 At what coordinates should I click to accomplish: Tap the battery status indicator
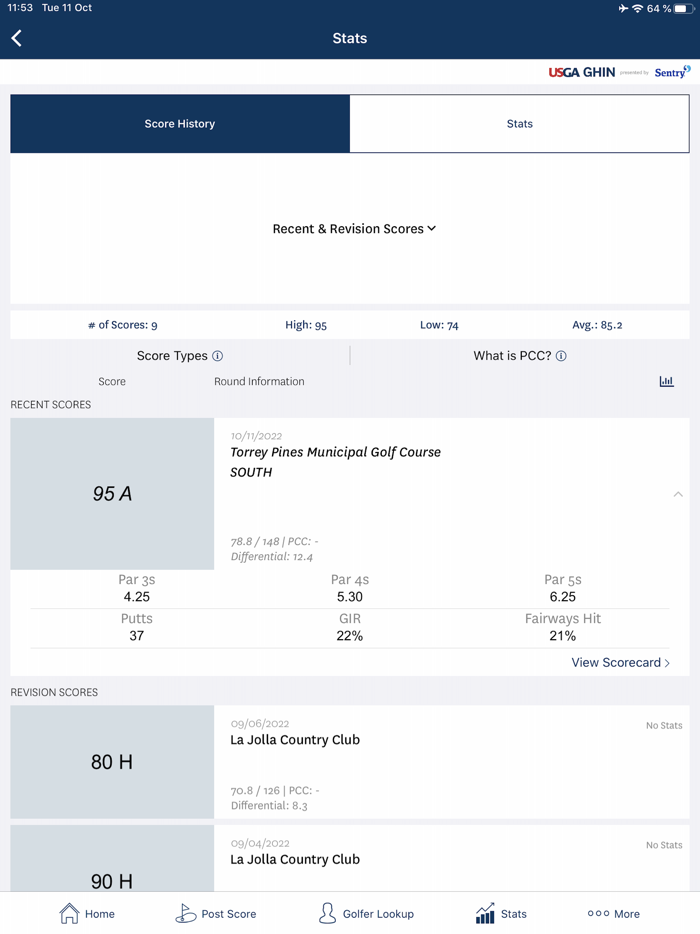pyautogui.click(x=684, y=8)
